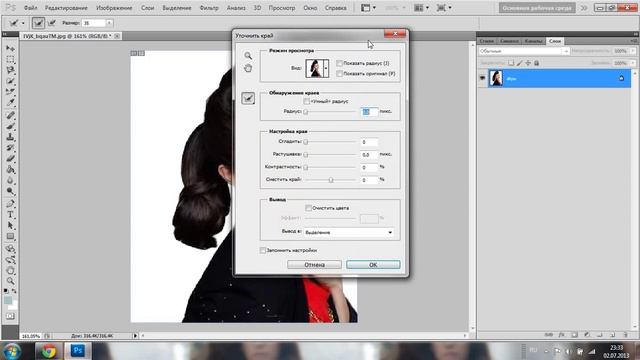Choose Erase Refinements tool in options bar

(52, 23)
